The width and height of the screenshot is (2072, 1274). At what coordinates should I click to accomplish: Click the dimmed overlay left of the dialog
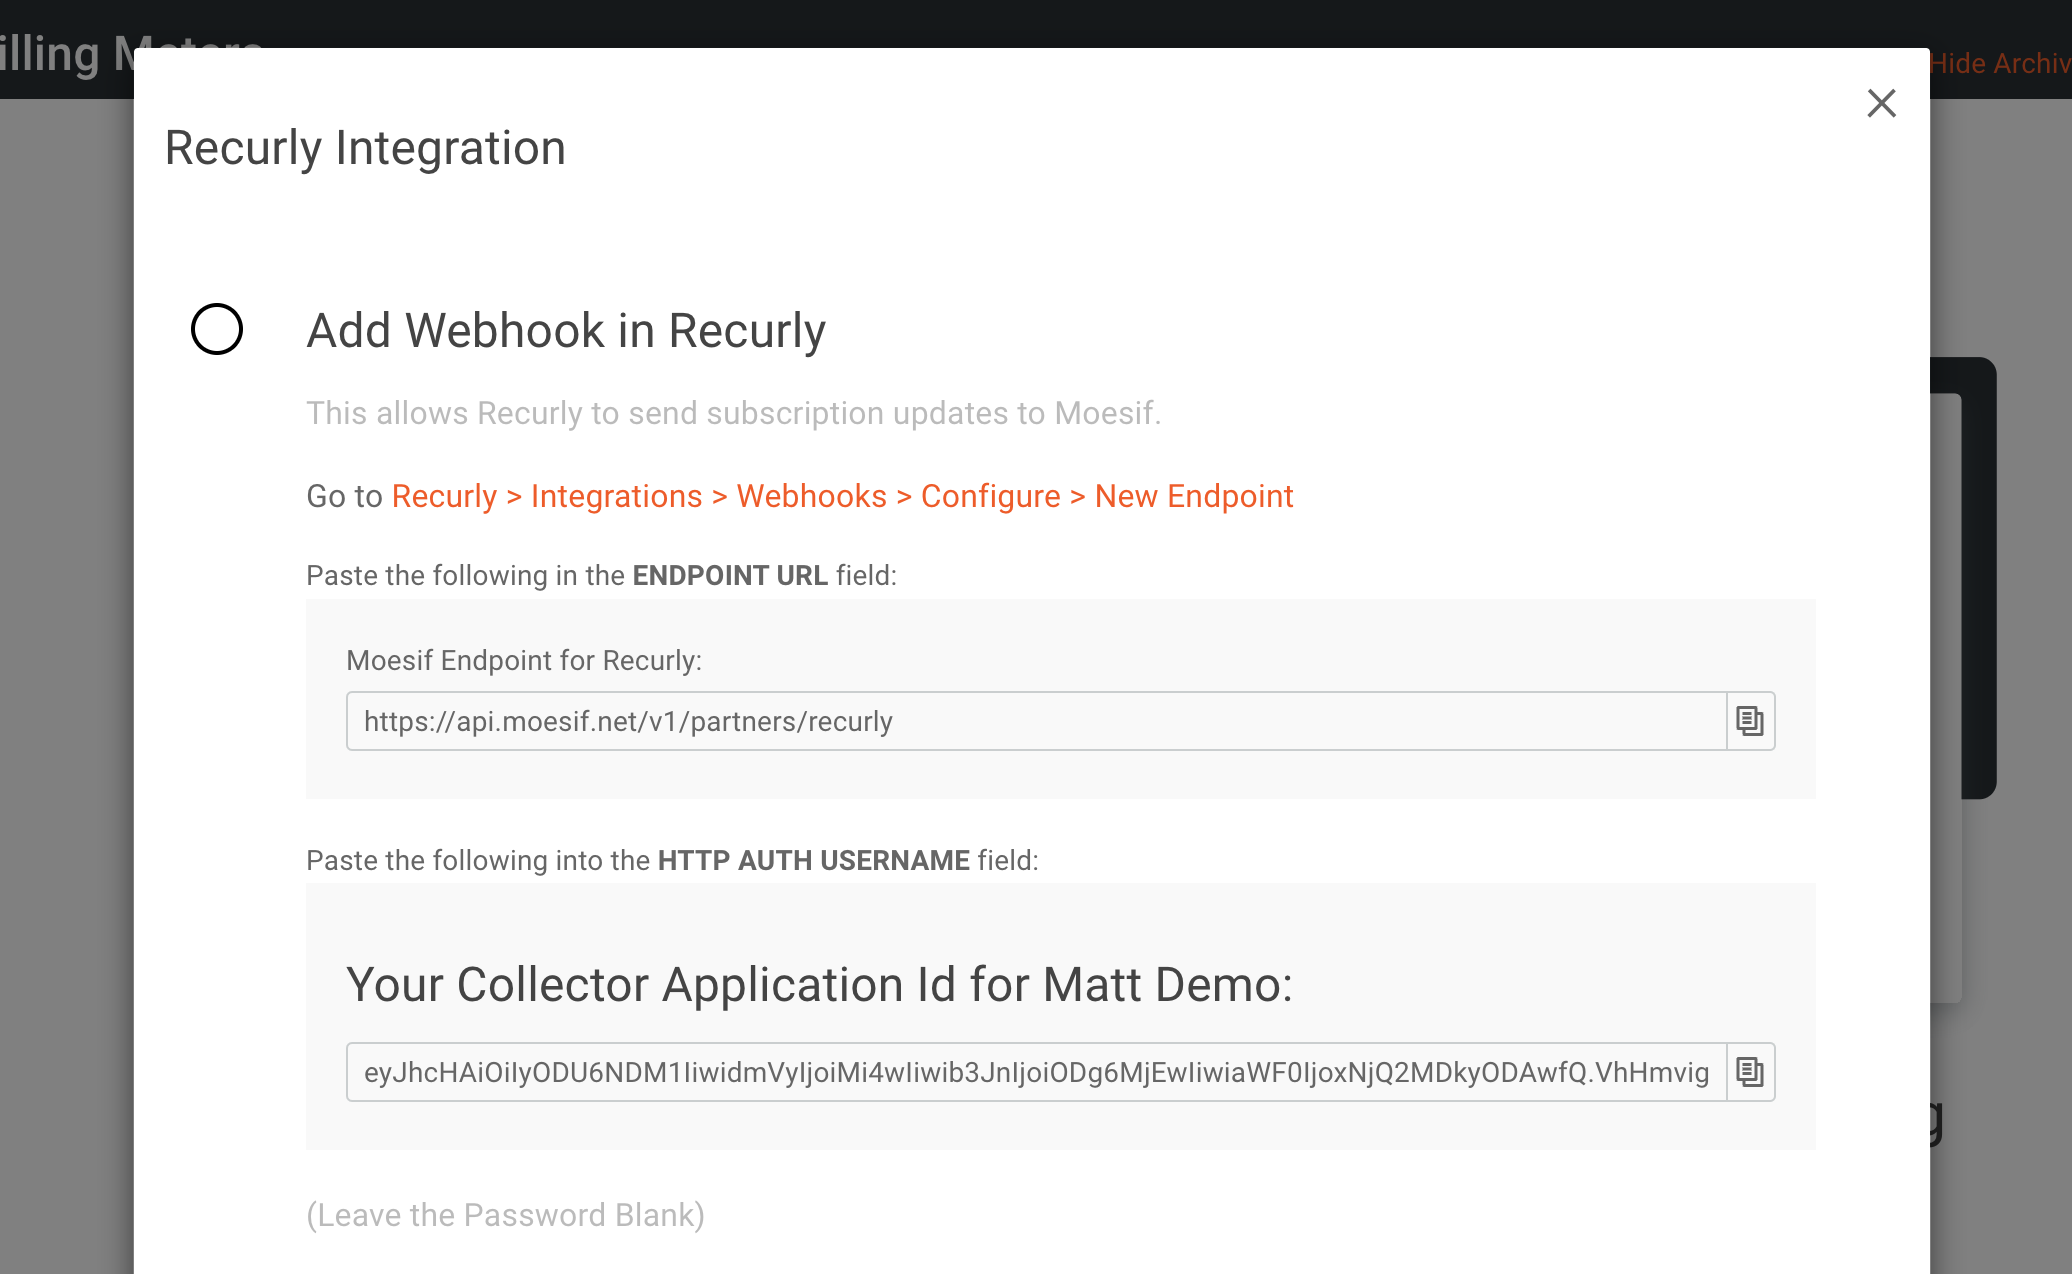pyautogui.click(x=66, y=680)
